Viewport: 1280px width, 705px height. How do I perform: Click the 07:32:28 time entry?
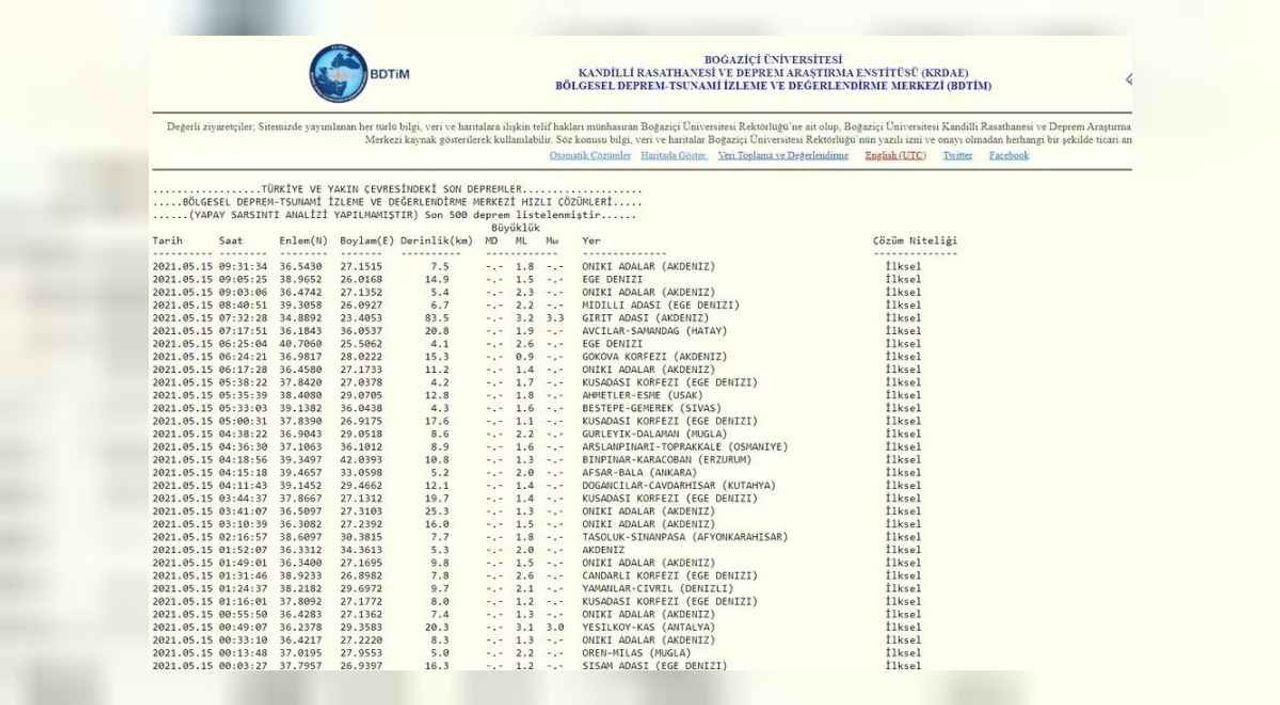243,318
